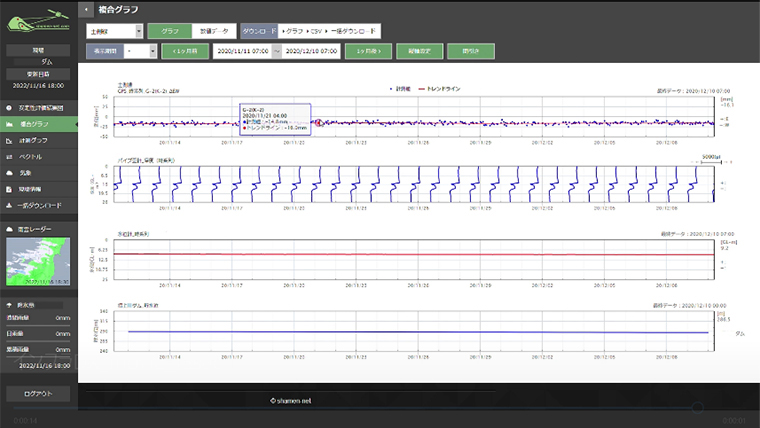The height and width of the screenshot is (428, 760).
Task: Go forward one month with 1ヶ月後> button
Action: [x=368, y=51]
